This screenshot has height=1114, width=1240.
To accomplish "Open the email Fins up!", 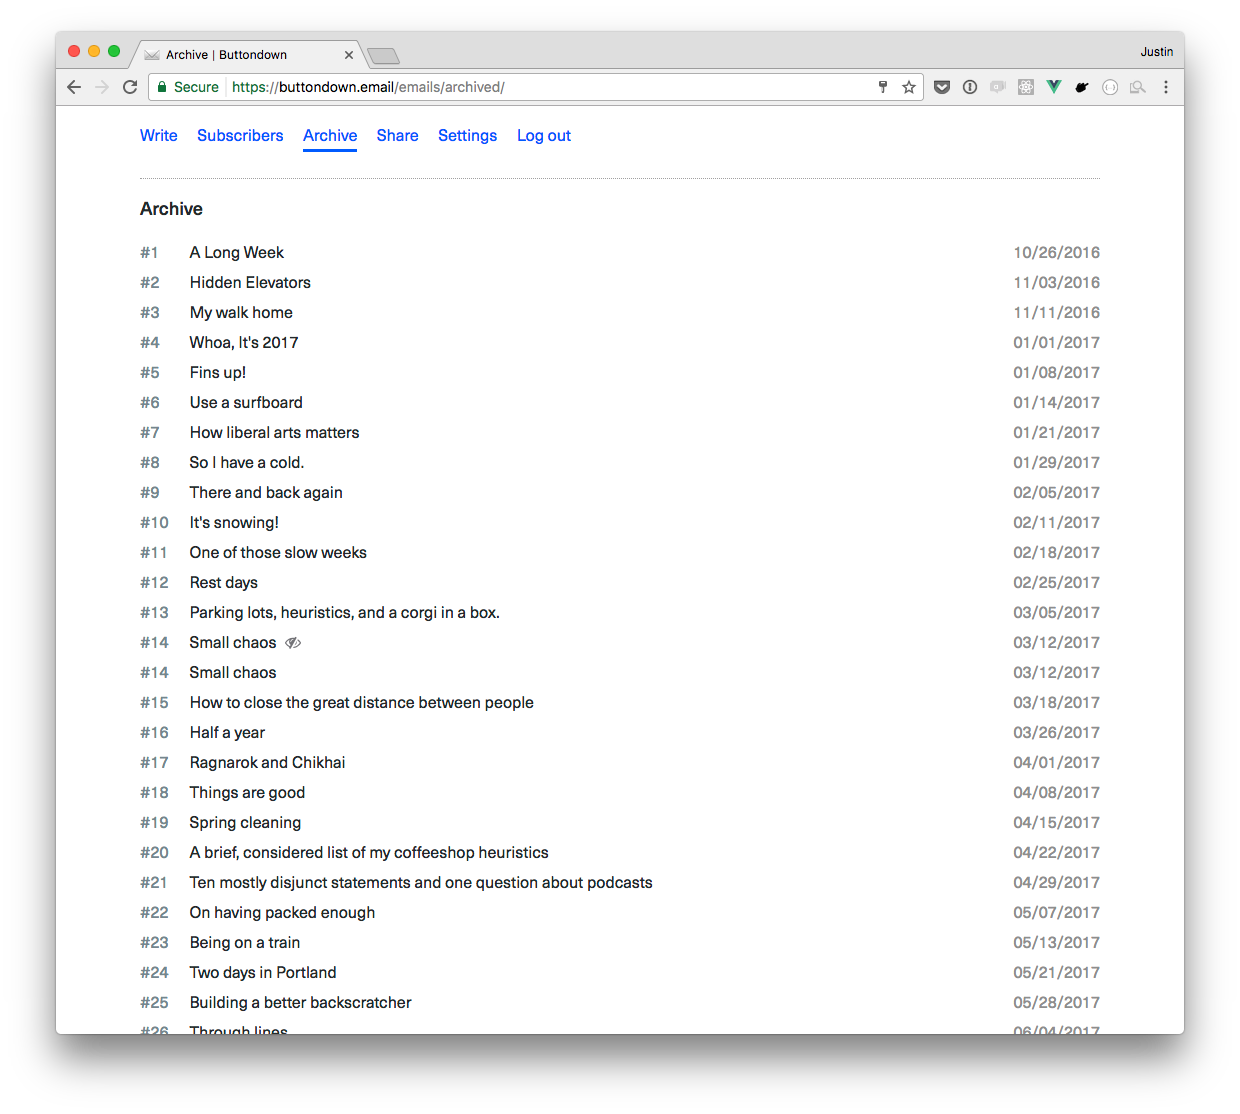I will pyautogui.click(x=218, y=372).
